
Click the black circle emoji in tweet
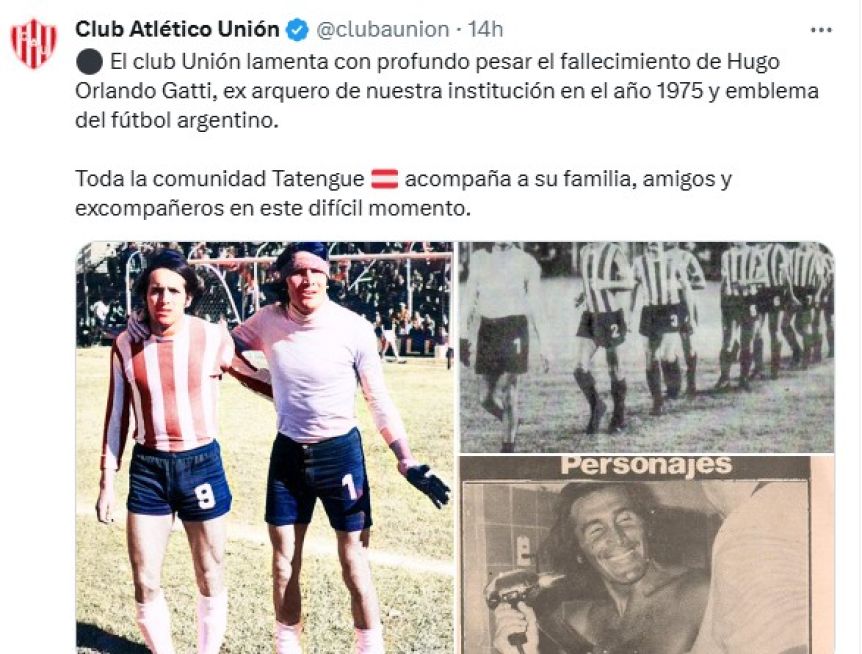click(x=89, y=61)
